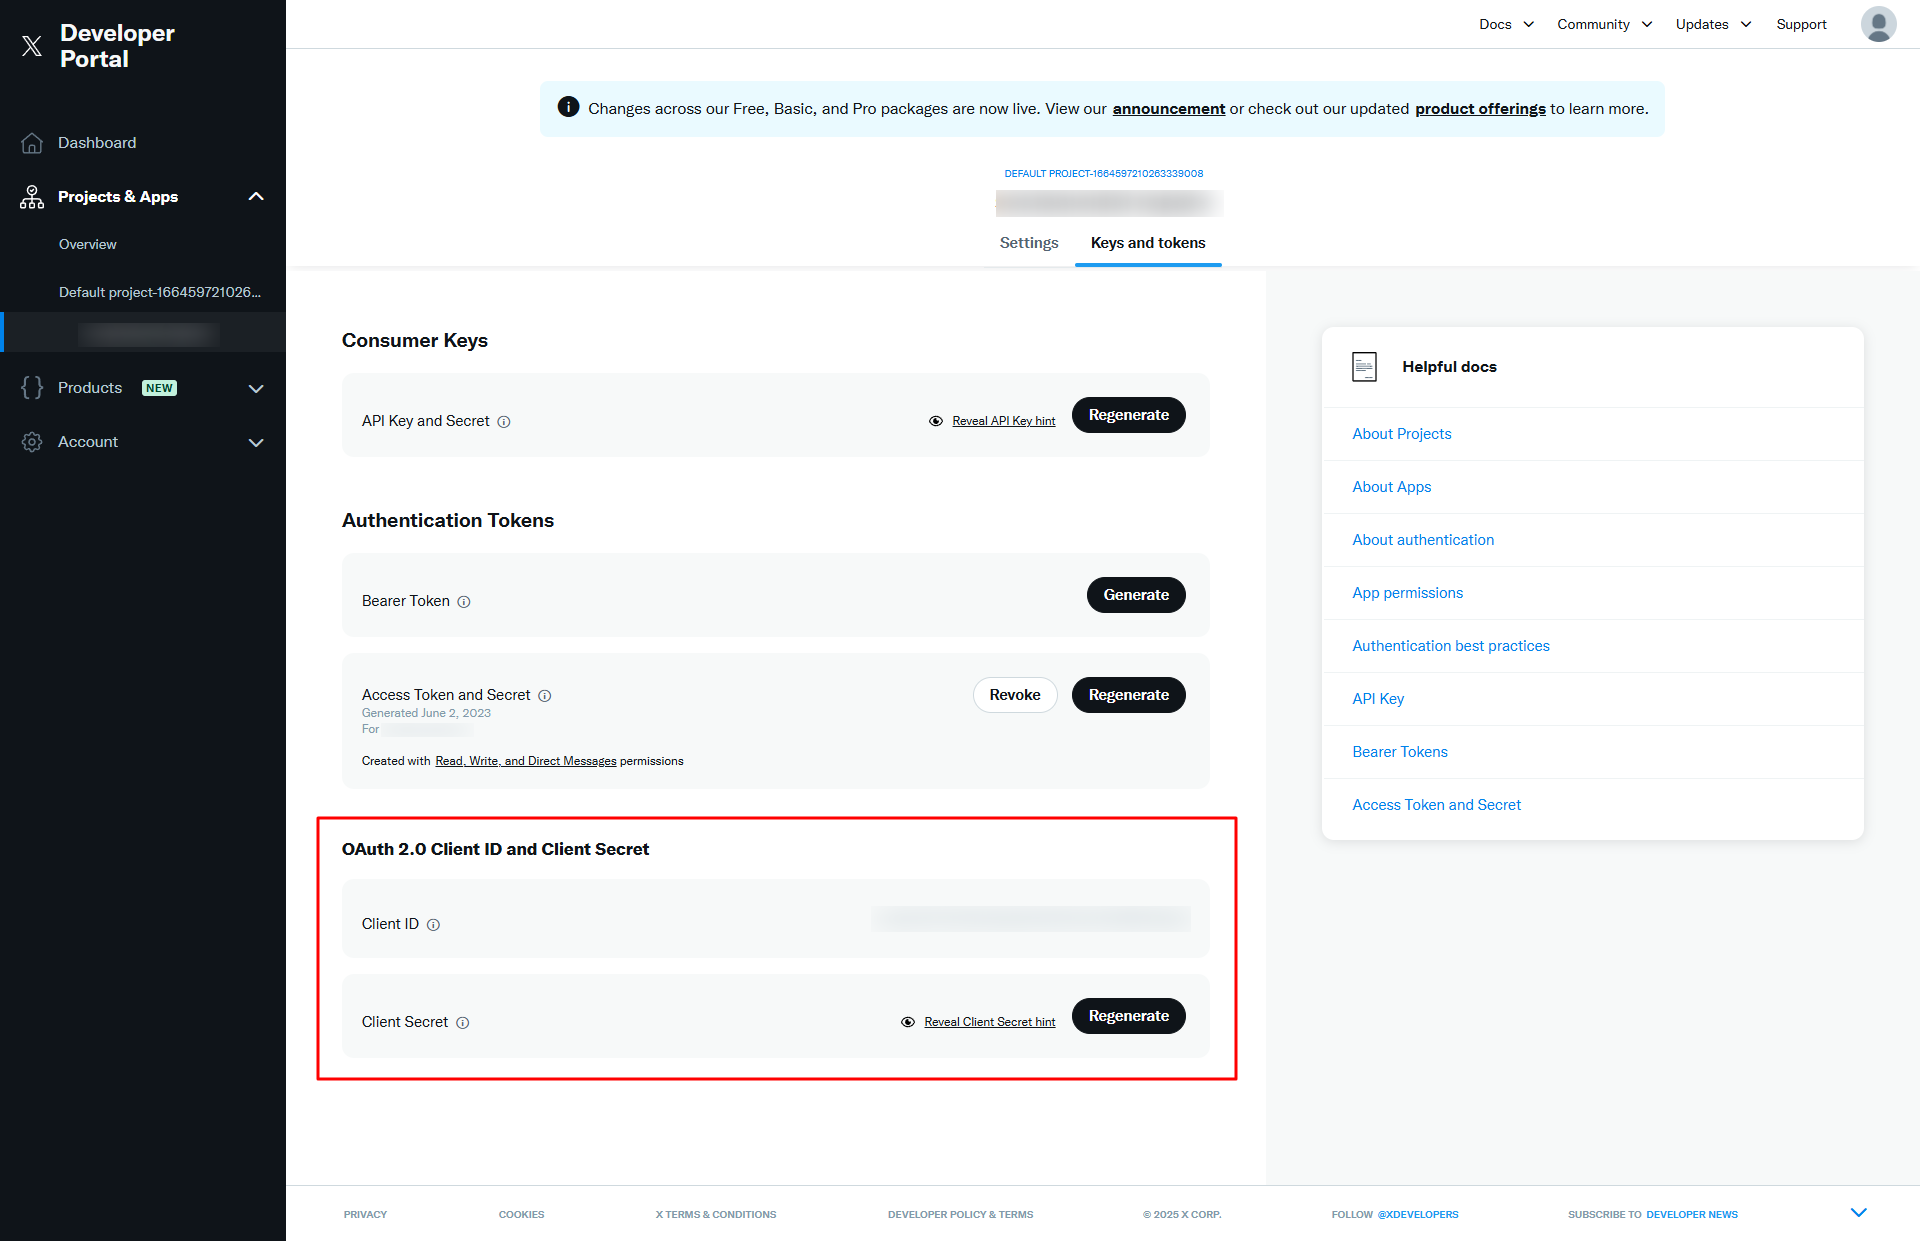
Task: Open App permissions help doc
Action: (x=1407, y=593)
